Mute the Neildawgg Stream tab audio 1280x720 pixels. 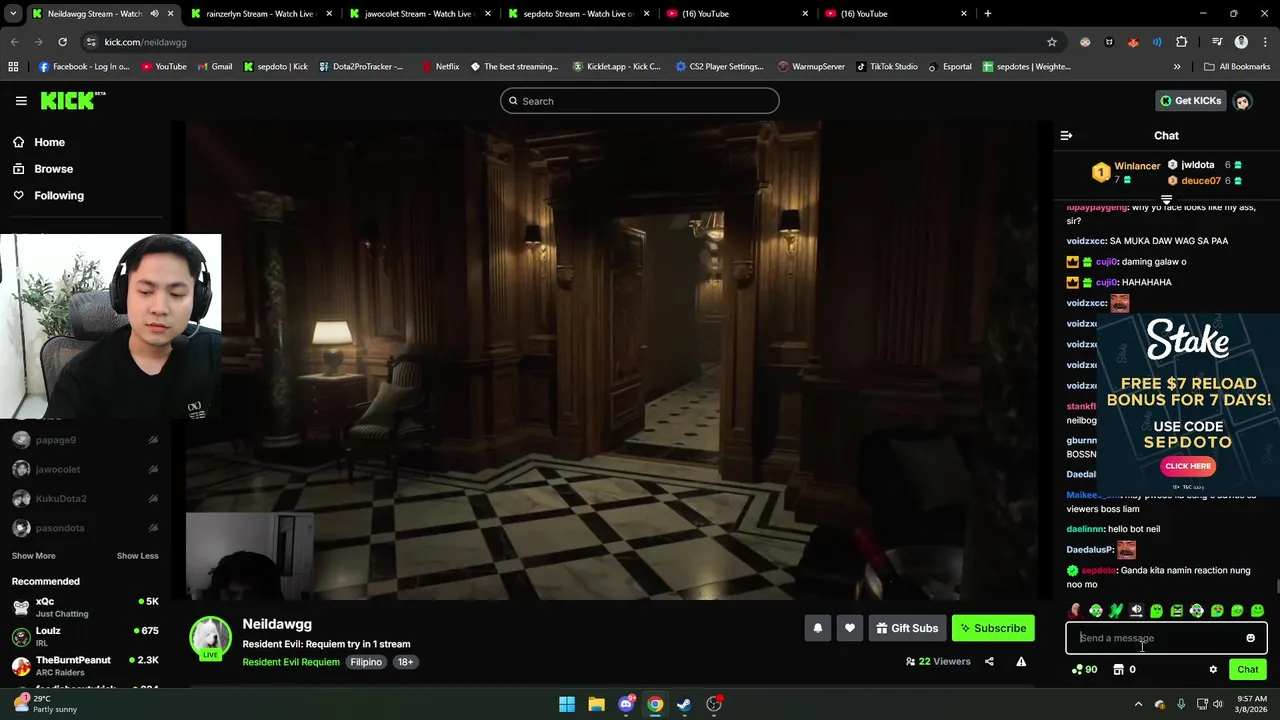tap(154, 14)
